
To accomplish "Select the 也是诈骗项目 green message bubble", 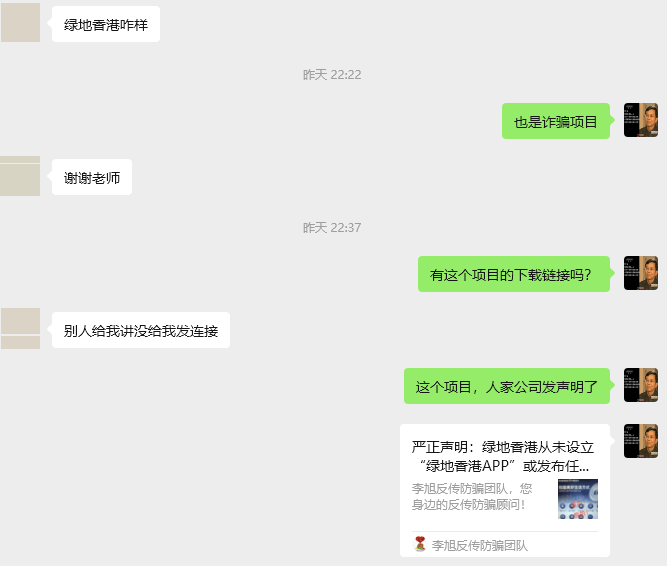I will pyautogui.click(x=556, y=121).
